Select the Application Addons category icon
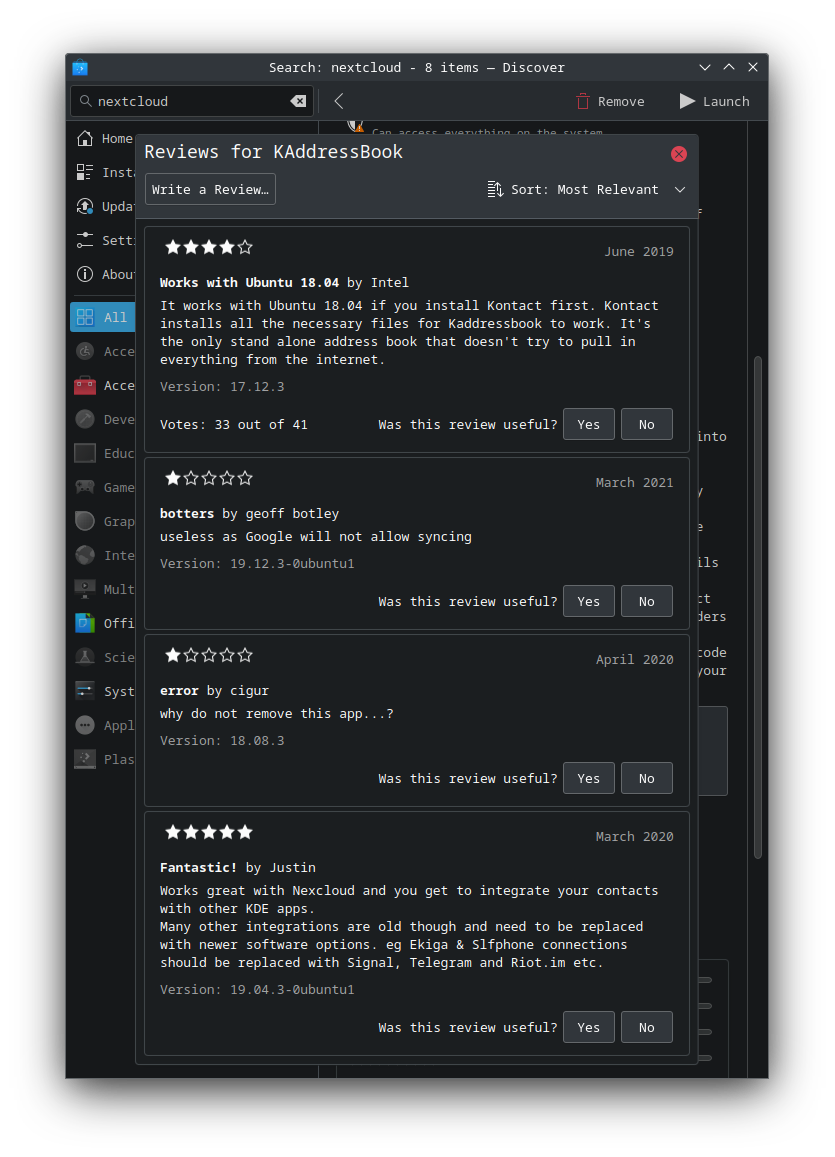835x1157 pixels. click(x=85, y=725)
